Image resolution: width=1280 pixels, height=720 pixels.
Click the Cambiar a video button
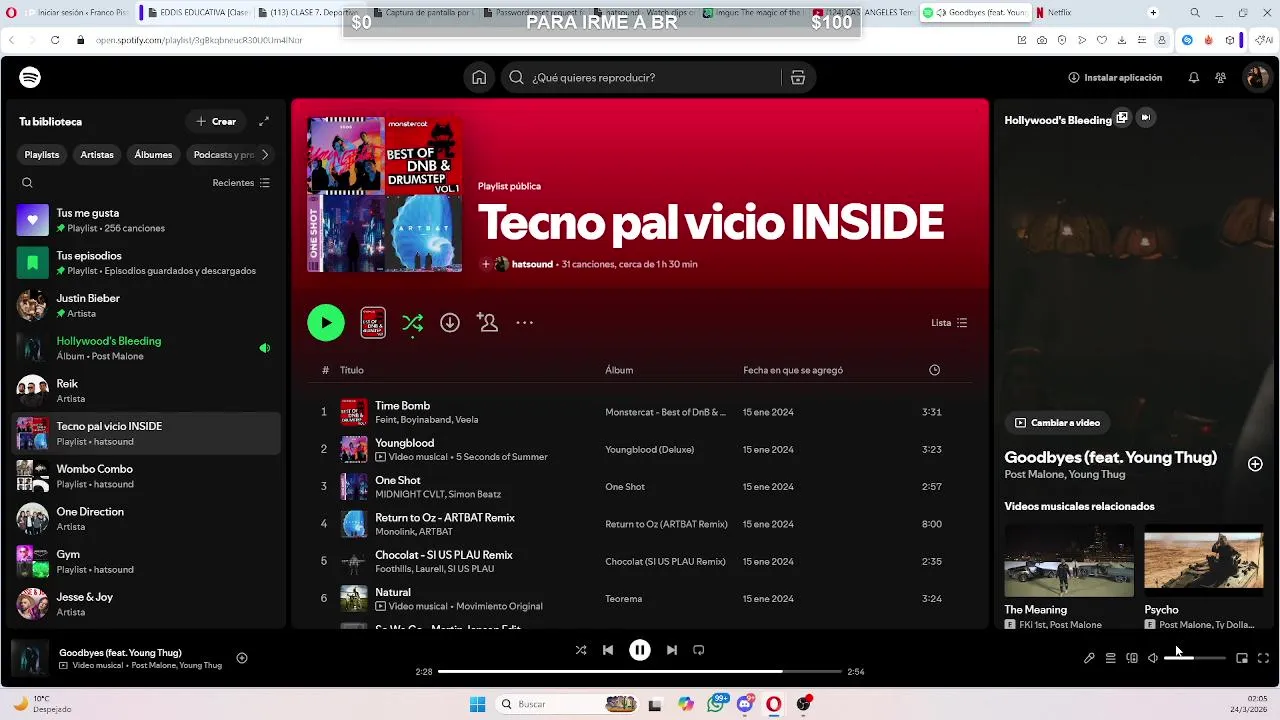click(1057, 423)
